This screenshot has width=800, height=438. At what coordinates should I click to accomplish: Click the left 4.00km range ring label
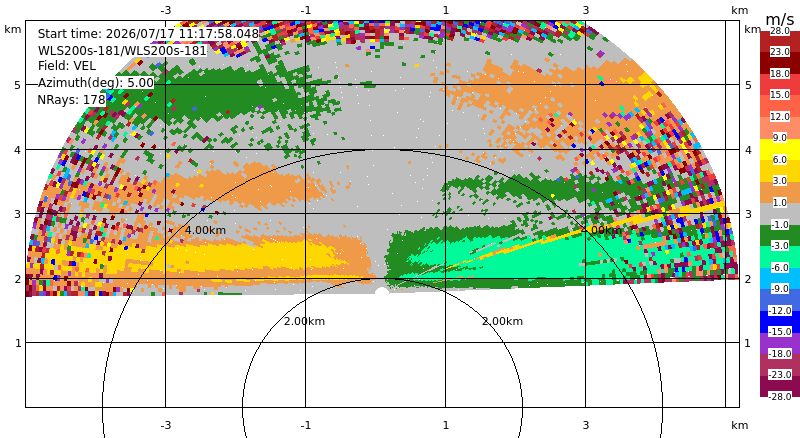click(205, 230)
